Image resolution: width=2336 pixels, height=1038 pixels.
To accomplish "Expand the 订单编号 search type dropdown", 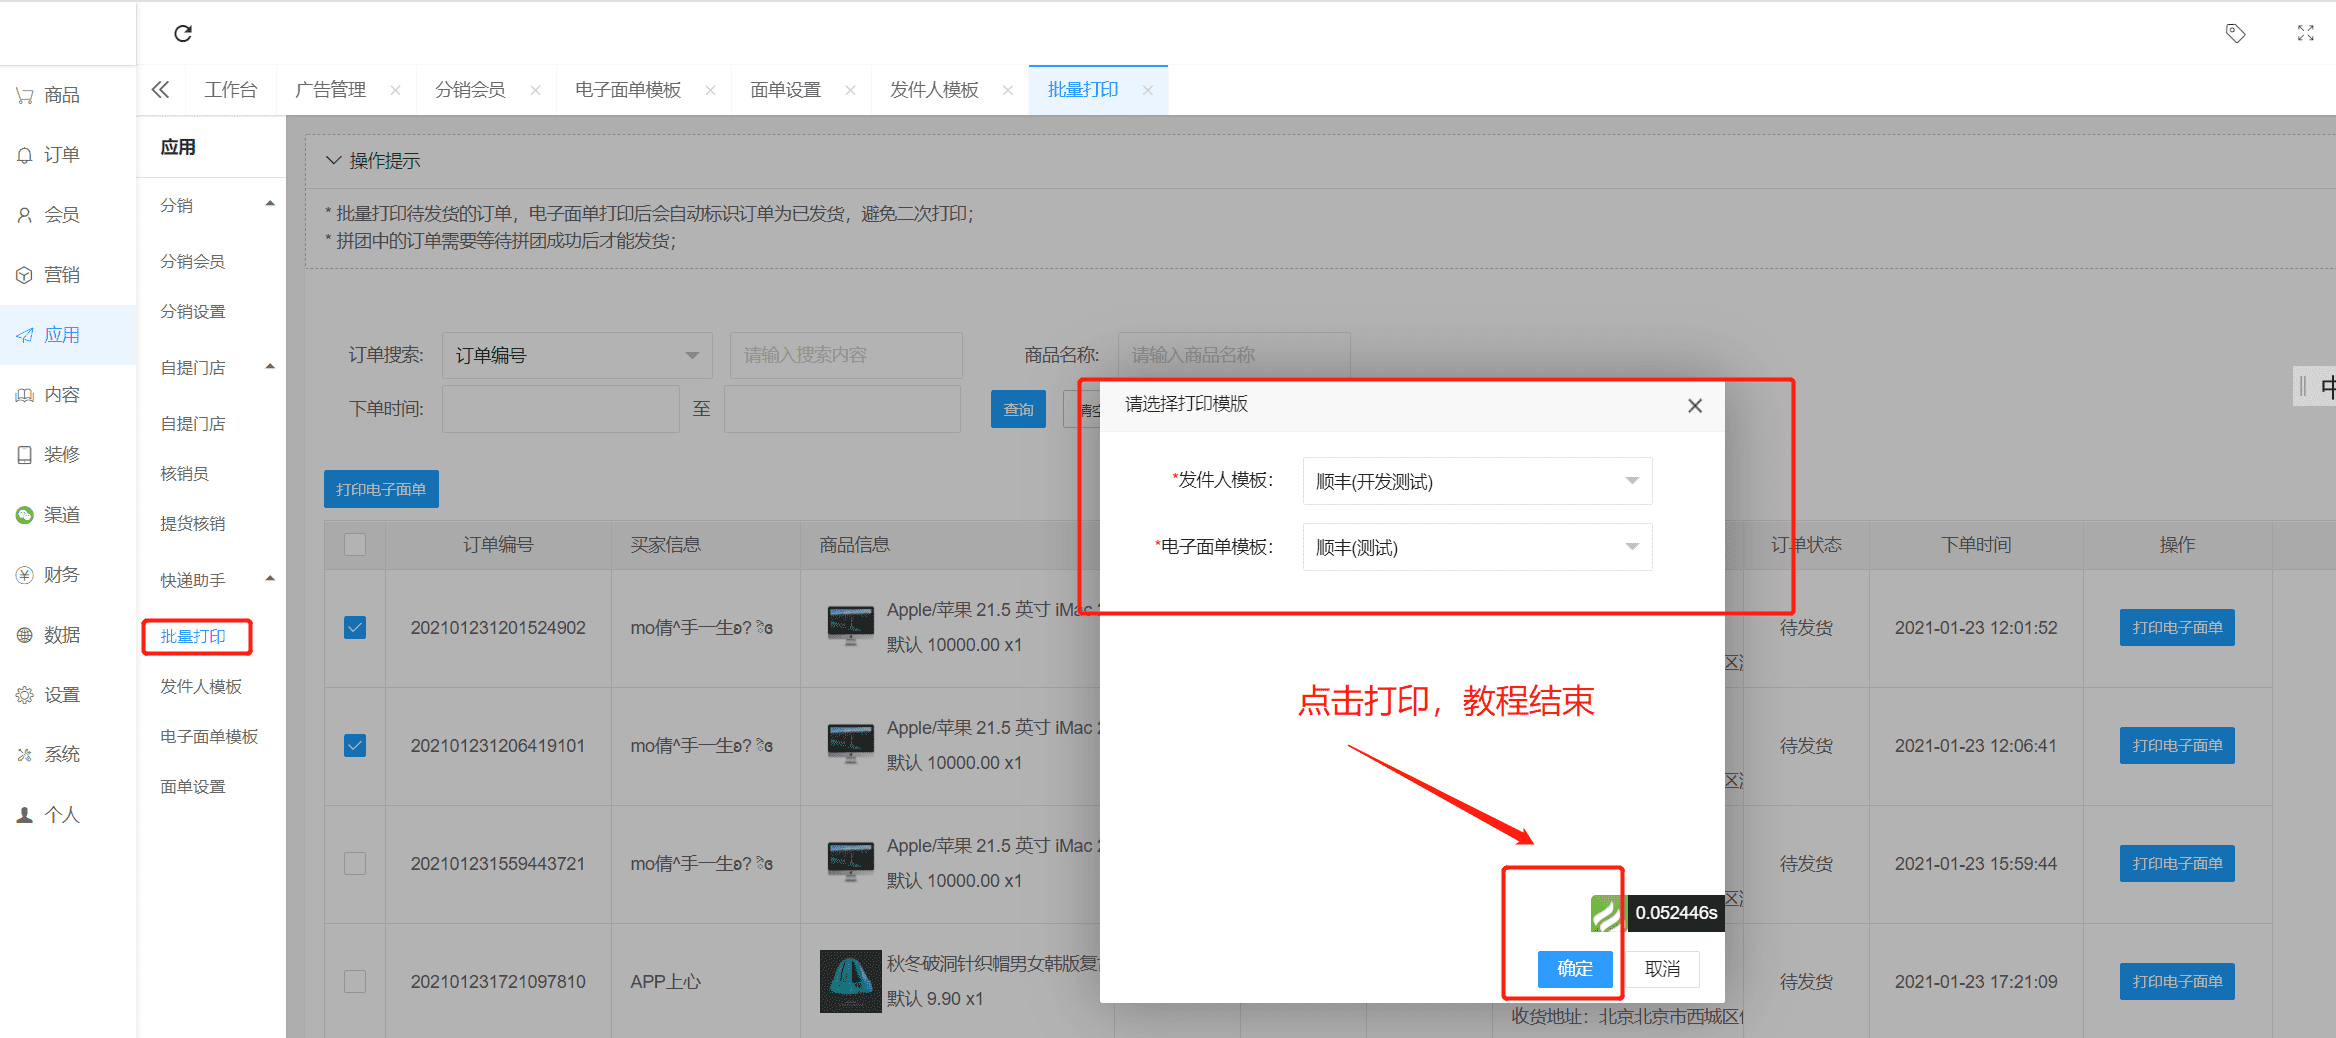I will tap(576, 356).
